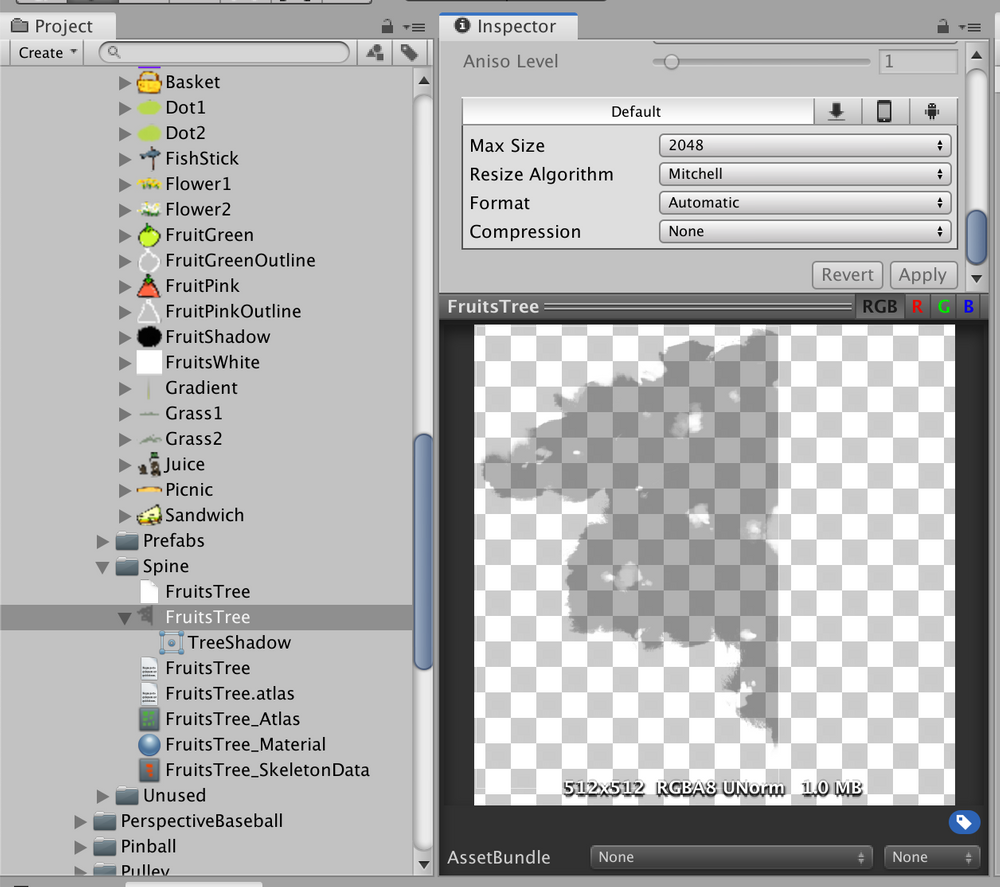Click the label filter icon beside the search bar
This screenshot has height=887, width=1000.
pyautogui.click(x=410, y=52)
